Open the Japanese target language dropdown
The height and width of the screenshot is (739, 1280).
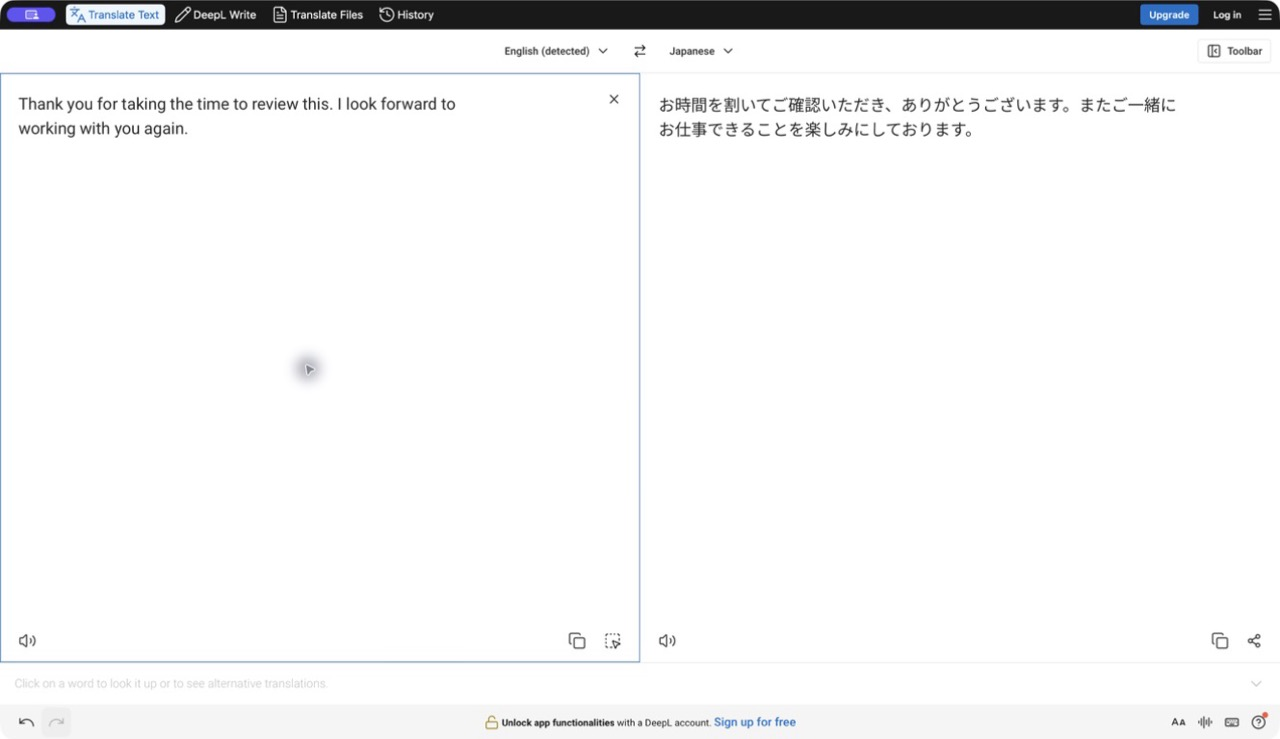click(701, 51)
